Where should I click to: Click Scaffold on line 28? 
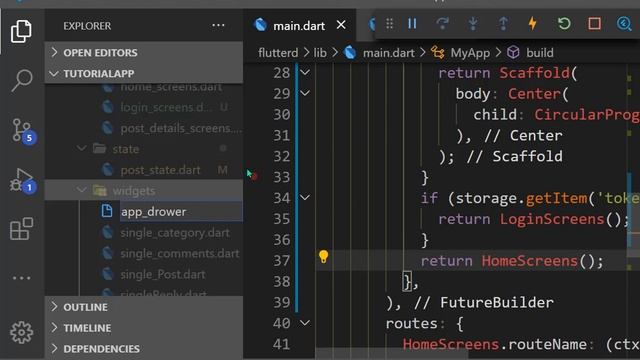coord(534,73)
